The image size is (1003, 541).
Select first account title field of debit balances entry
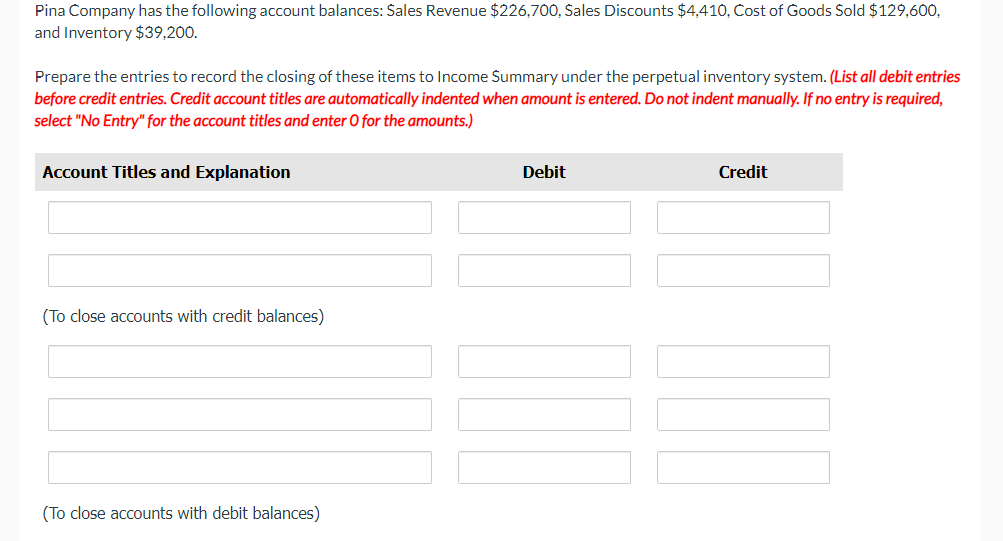240,361
